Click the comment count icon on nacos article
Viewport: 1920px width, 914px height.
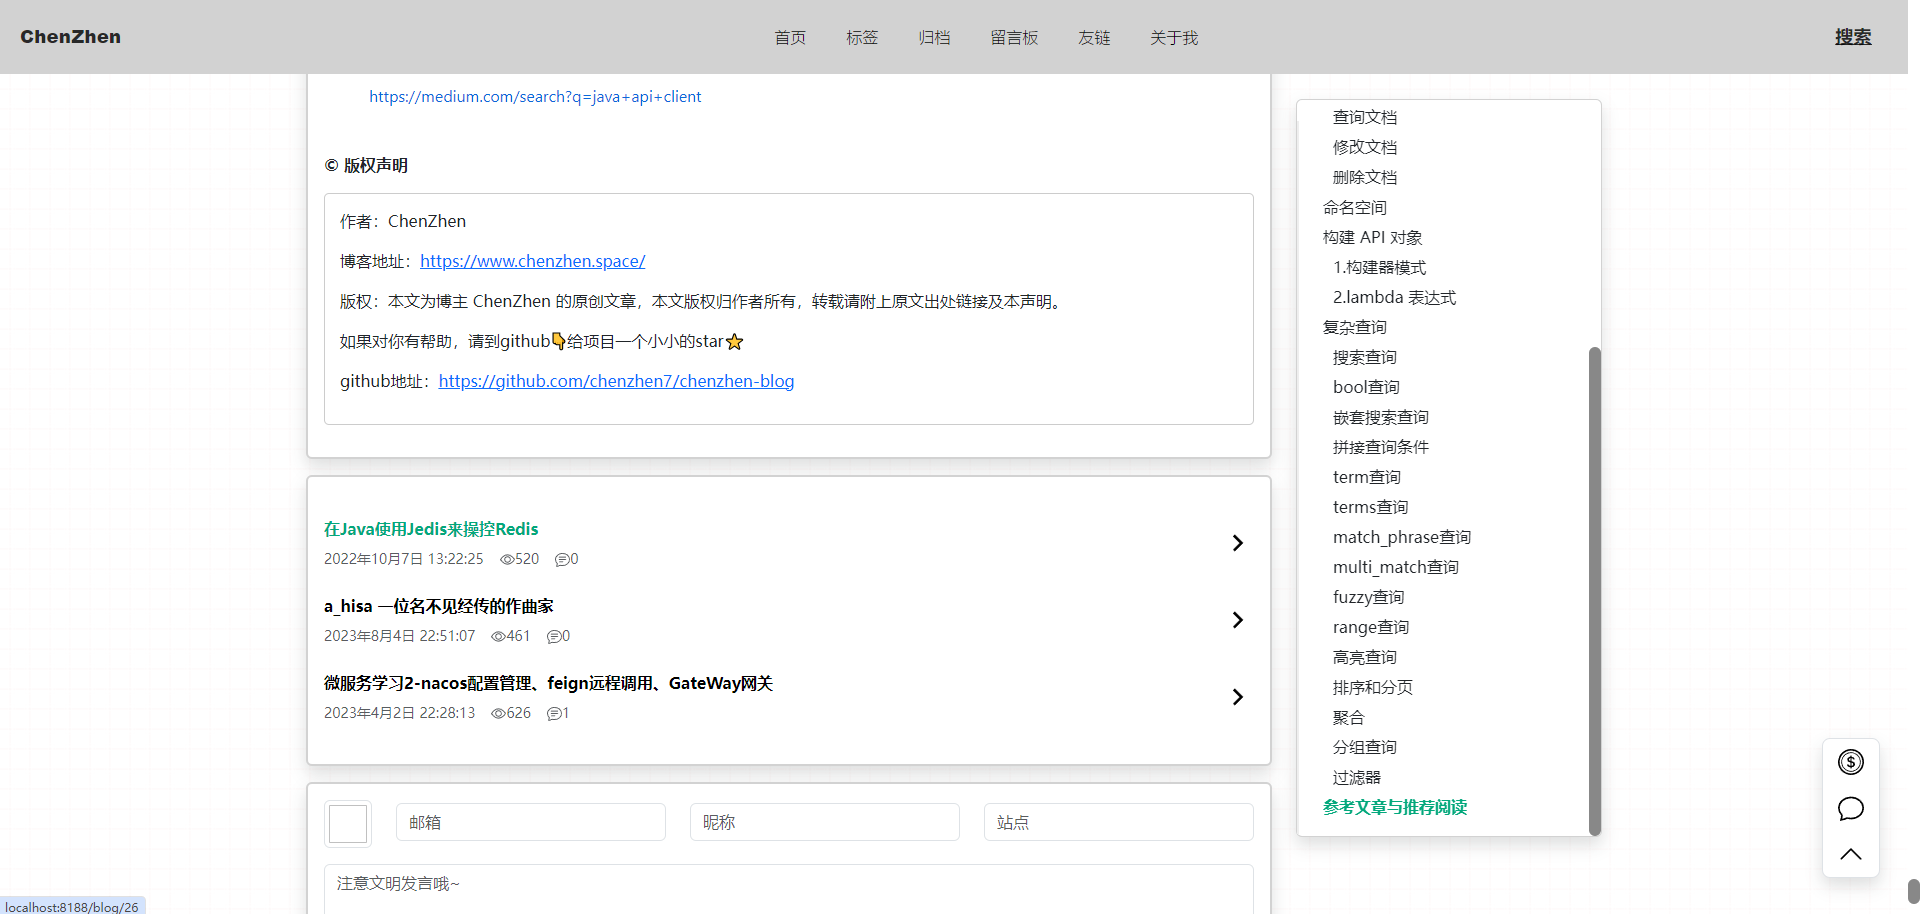[552, 713]
